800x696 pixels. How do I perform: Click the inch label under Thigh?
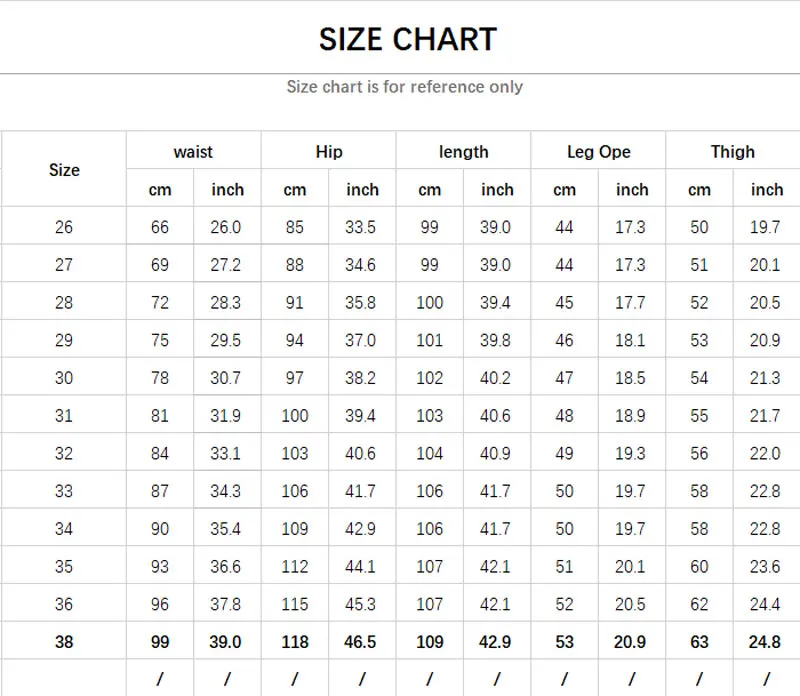[x=766, y=189]
